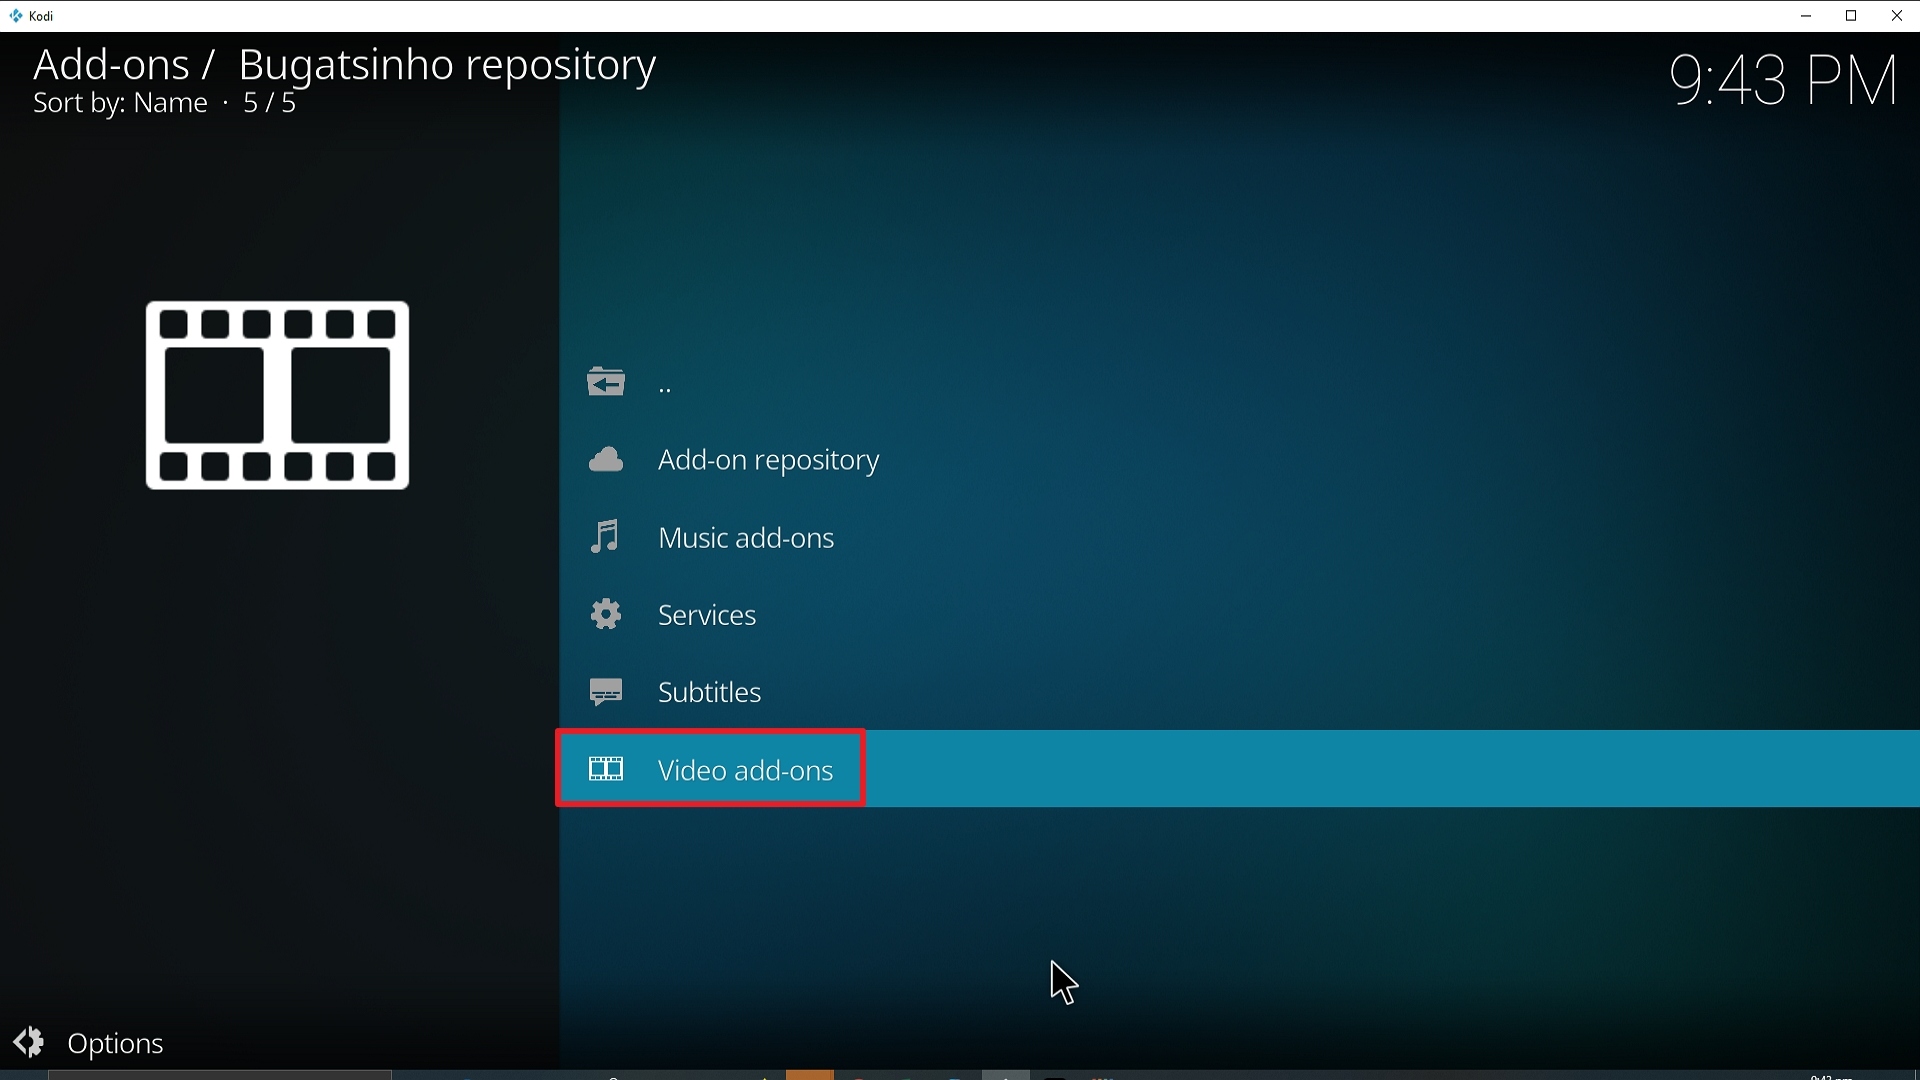Viewport: 1920px width, 1080px height.
Task: Click the gear icon beside Services
Action: tap(606, 614)
